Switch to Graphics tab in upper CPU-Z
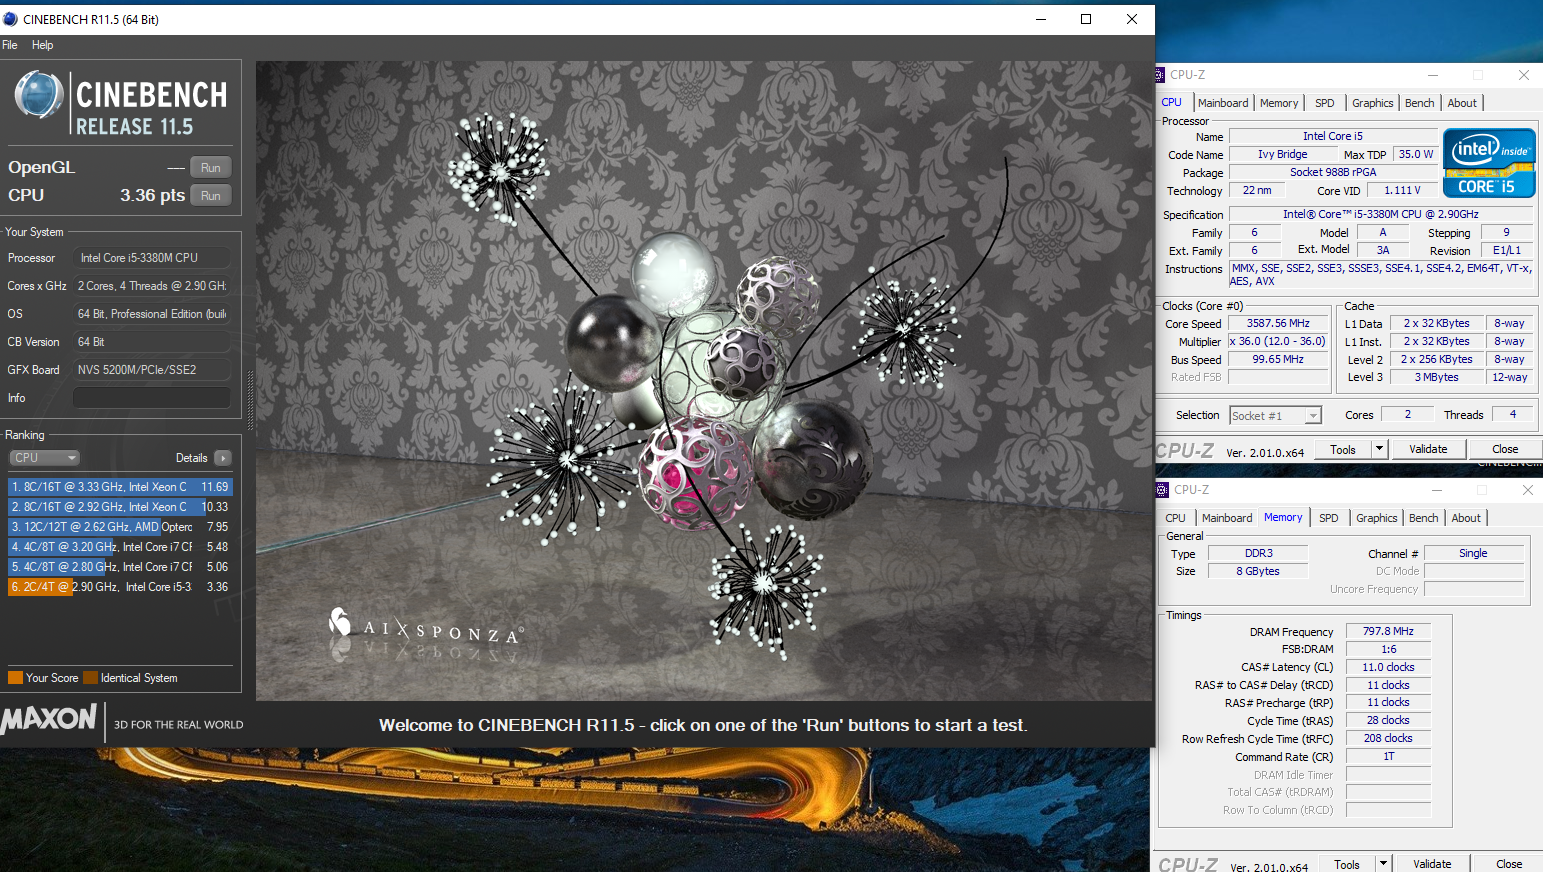The height and width of the screenshot is (872, 1543). click(x=1373, y=103)
